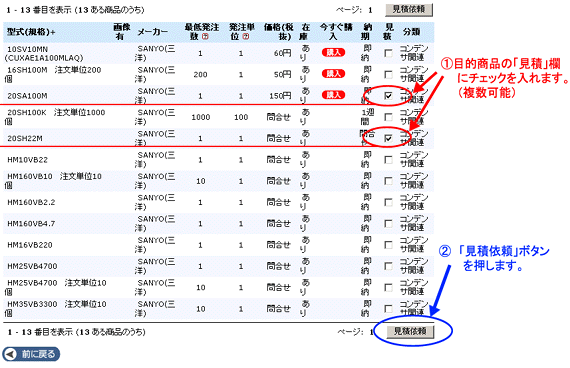Uncheck the 見積 box for 20SA100M
570x368 pixels.
[388, 96]
